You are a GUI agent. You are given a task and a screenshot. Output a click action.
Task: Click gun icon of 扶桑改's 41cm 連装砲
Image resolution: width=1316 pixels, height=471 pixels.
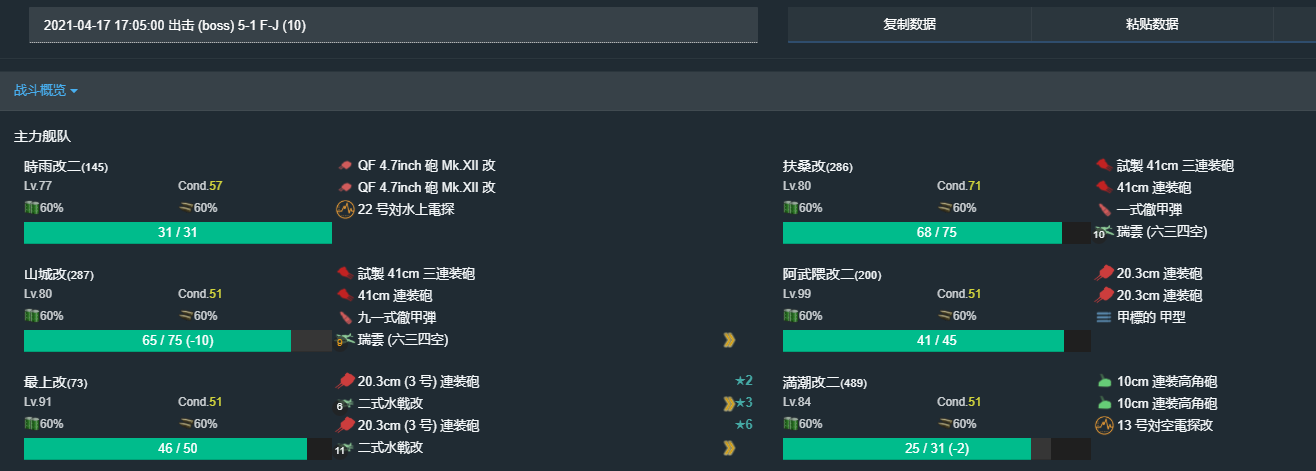[1104, 188]
